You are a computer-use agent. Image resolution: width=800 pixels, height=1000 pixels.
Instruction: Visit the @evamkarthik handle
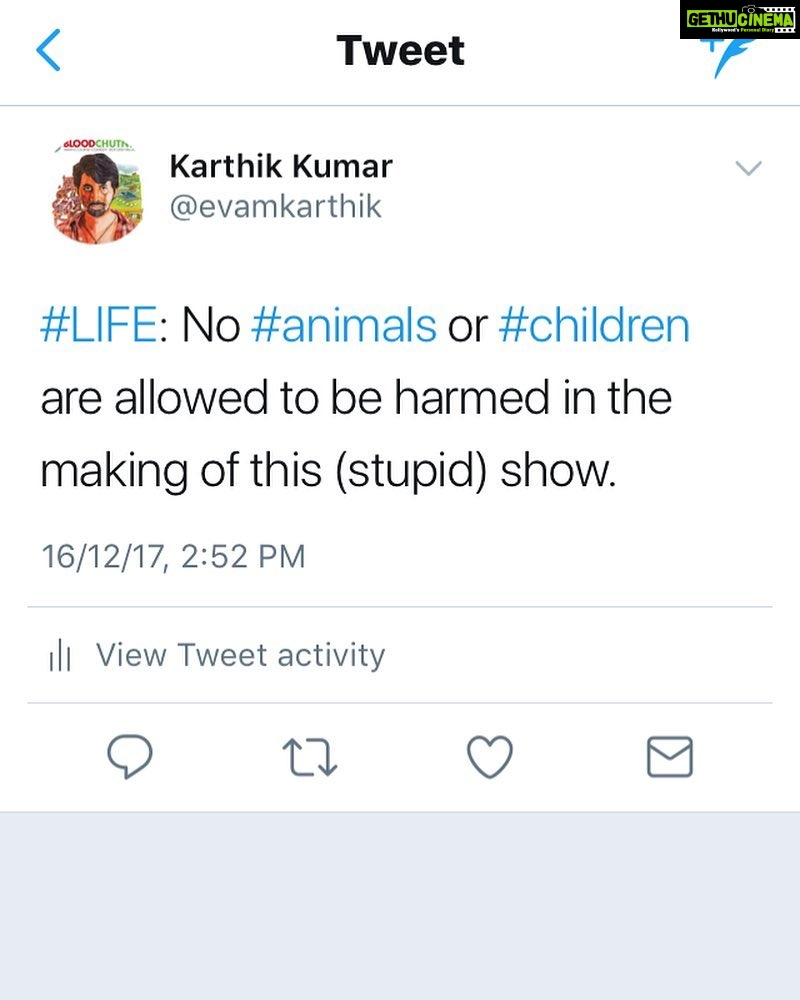(x=275, y=207)
